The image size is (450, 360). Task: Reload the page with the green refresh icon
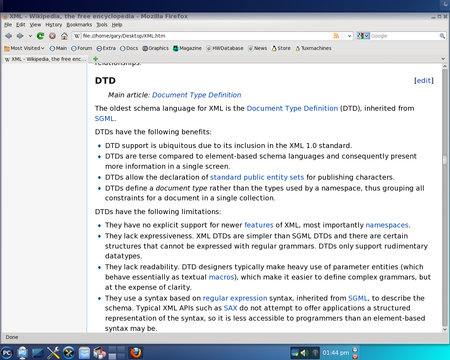40,36
